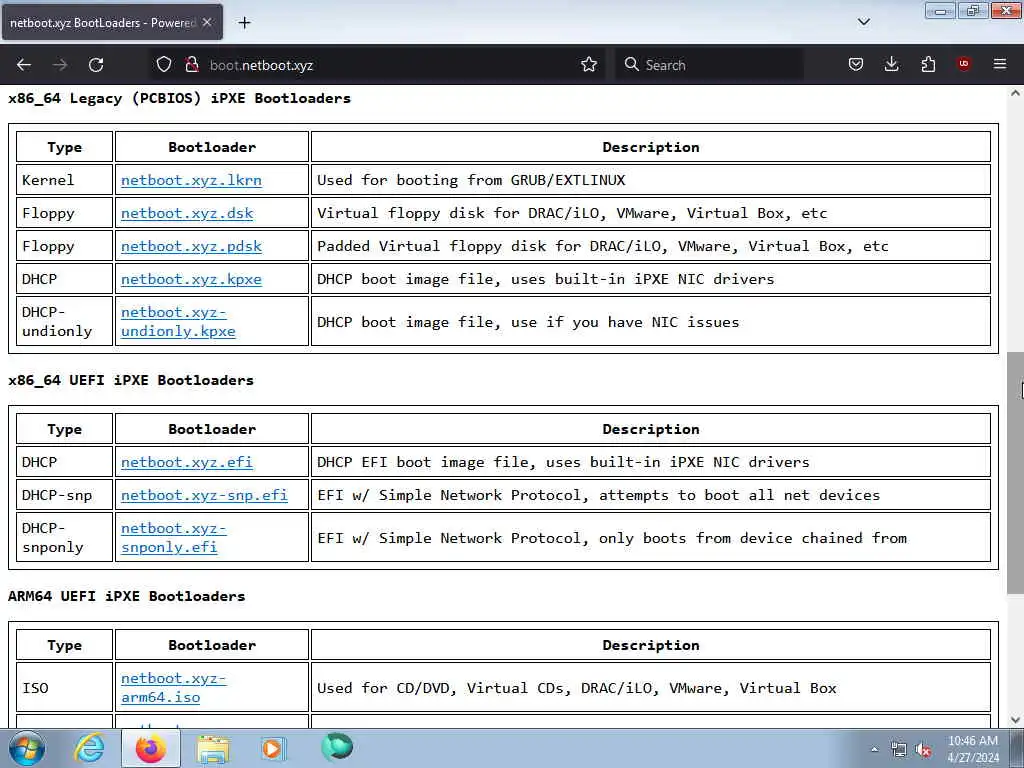This screenshot has width=1024, height=768.
Task: Click the muted volume tray icon
Action: point(923,750)
